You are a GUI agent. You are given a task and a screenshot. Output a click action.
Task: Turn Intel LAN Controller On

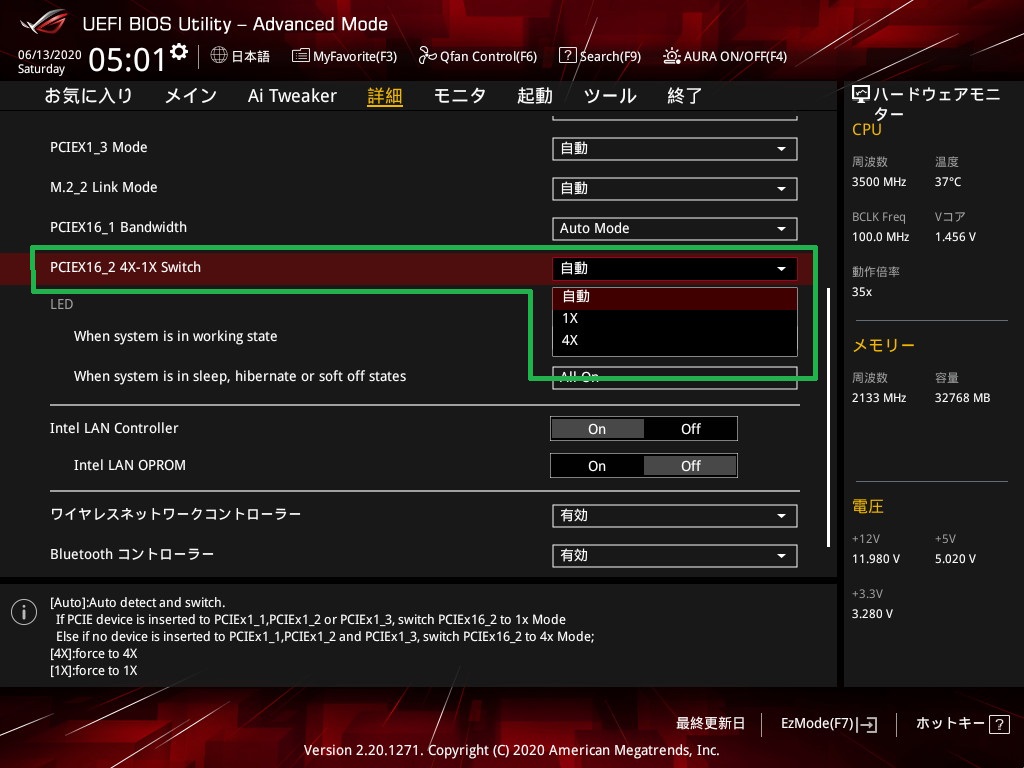(597, 429)
